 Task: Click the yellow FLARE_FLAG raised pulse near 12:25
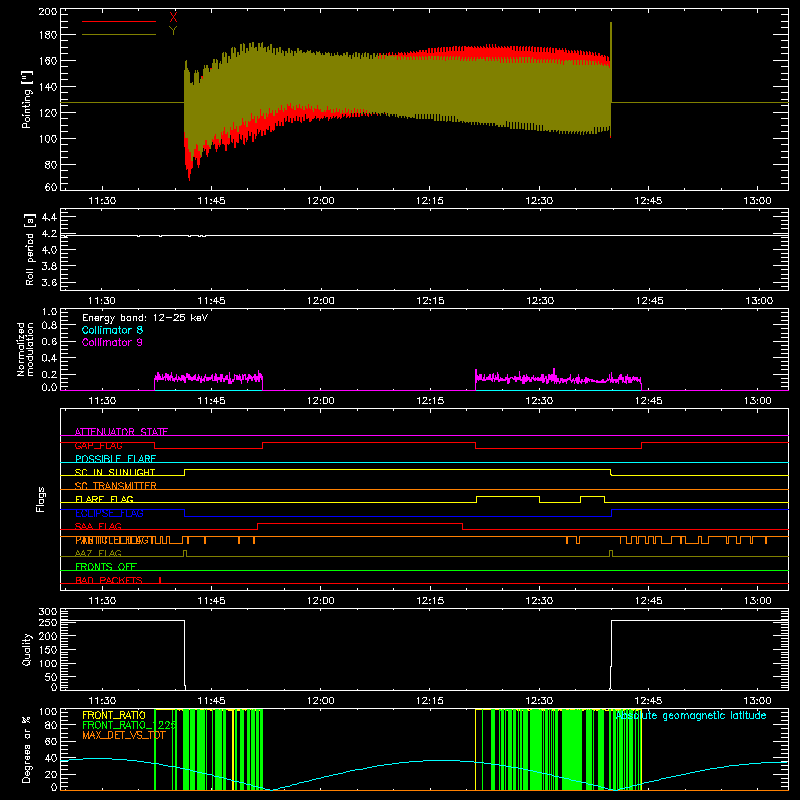(x=508, y=497)
